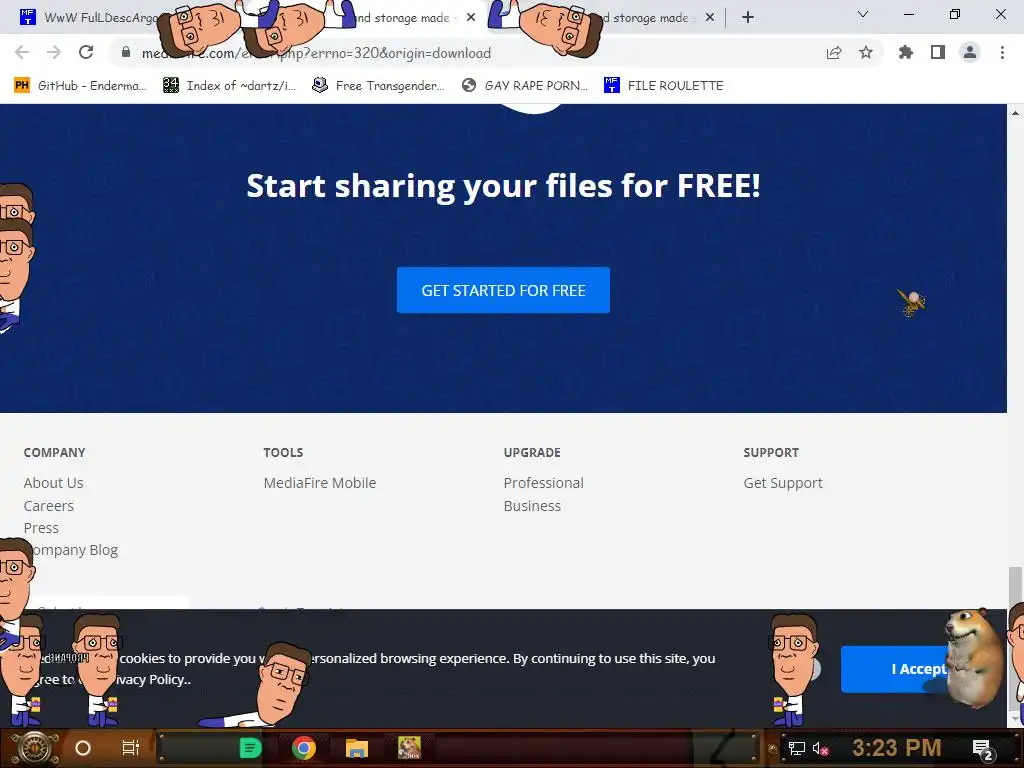Open Careers footer link
The image size is (1024, 768).
click(48, 505)
